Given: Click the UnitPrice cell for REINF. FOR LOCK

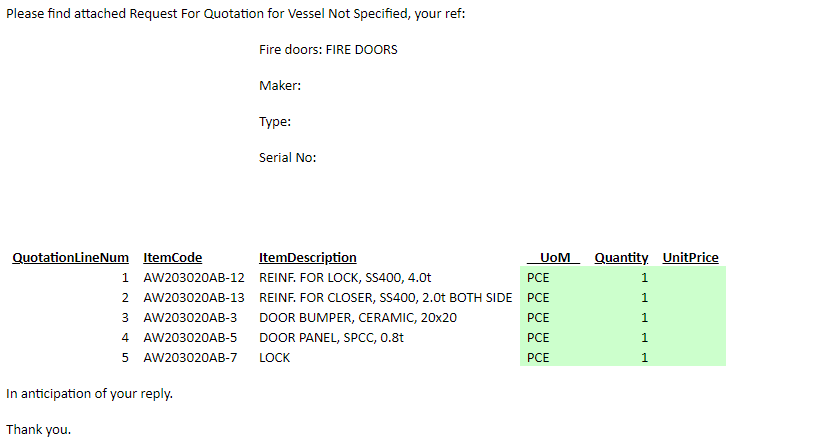Looking at the screenshot, I should tap(690, 277).
